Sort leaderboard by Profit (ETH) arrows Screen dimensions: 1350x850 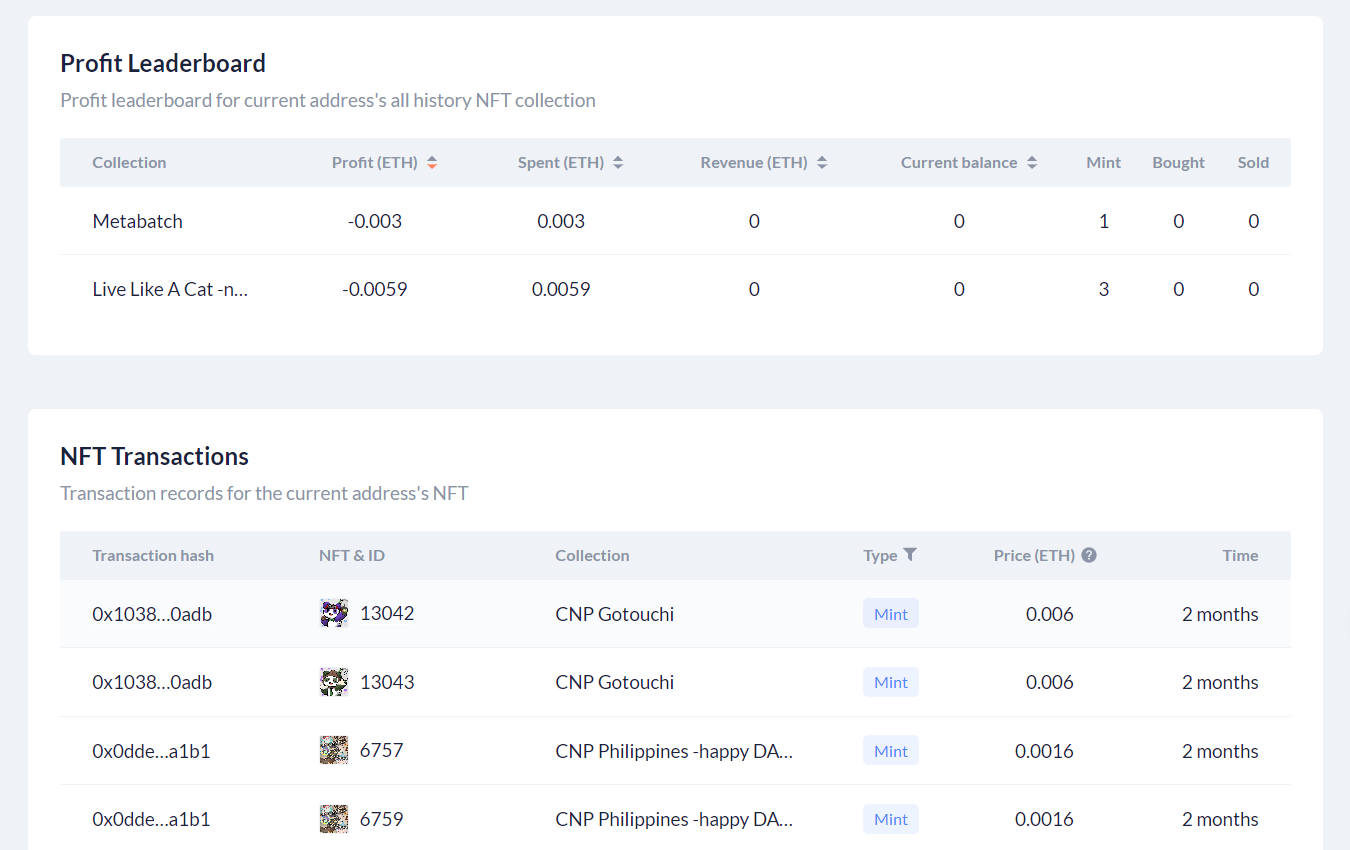coord(432,163)
